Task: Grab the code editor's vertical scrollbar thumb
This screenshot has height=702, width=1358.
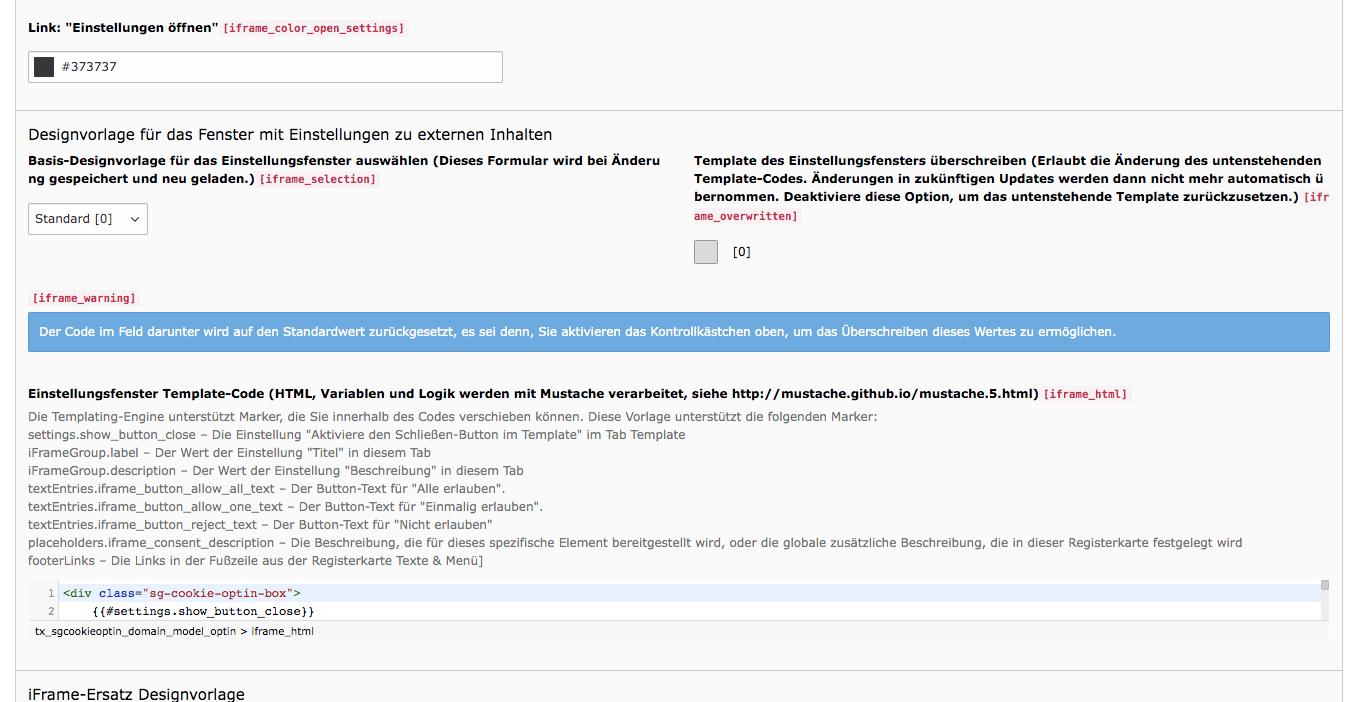Action: pos(1324,585)
